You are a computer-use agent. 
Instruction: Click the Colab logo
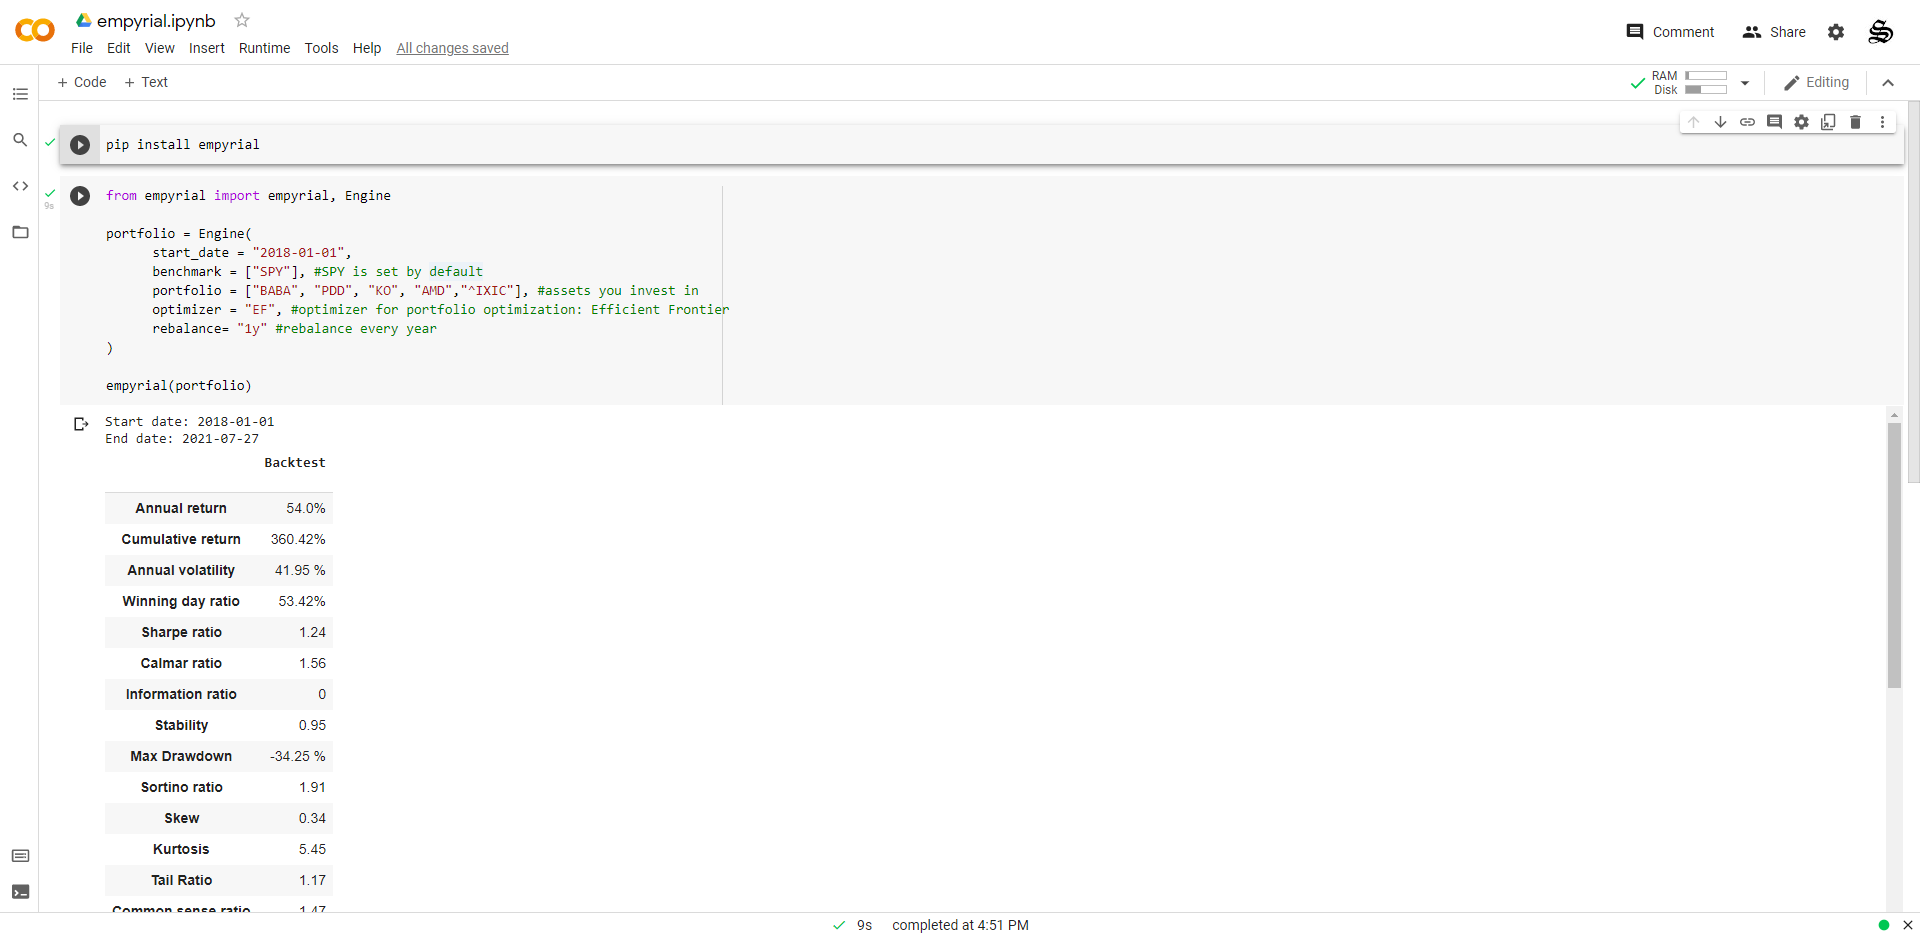pyautogui.click(x=35, y=31)
